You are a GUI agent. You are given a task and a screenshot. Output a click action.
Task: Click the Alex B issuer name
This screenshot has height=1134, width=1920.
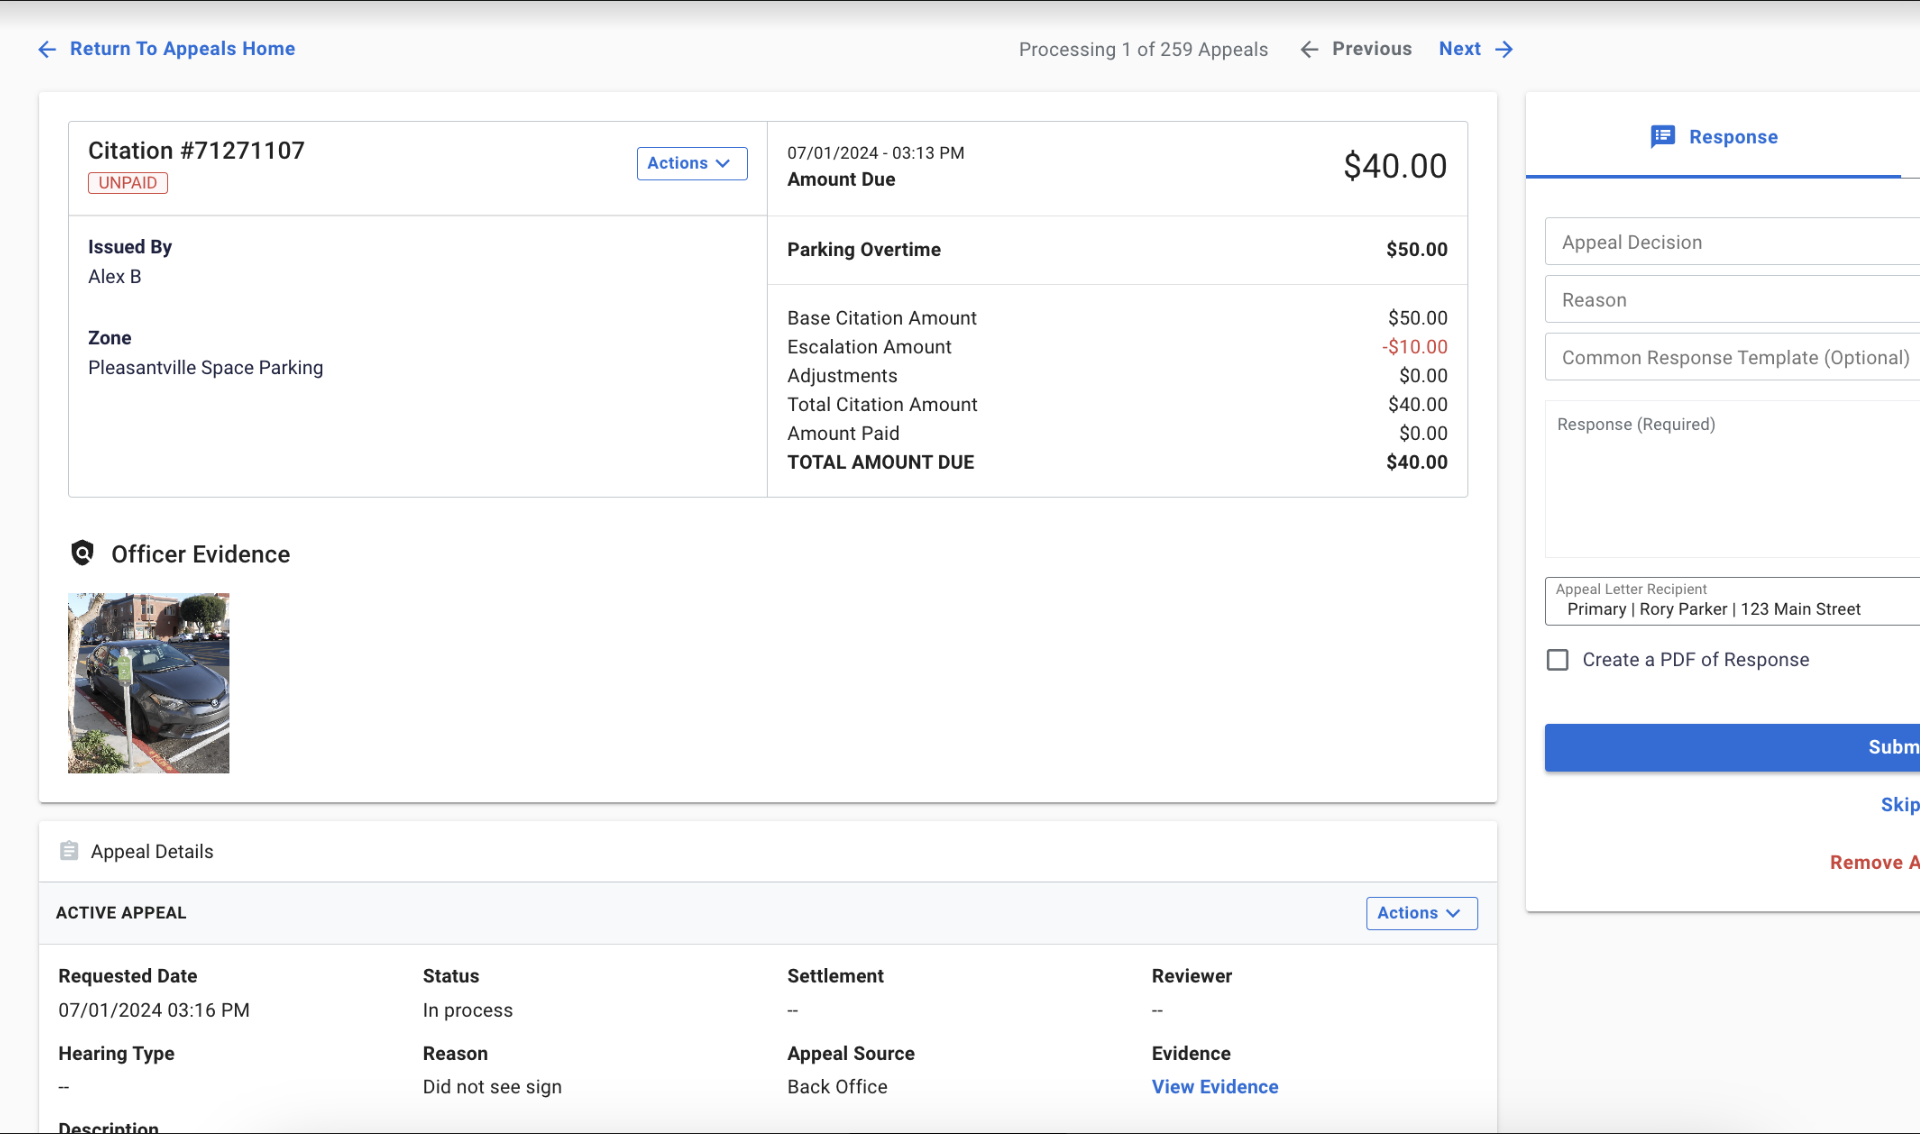click(x=114, y=277)
